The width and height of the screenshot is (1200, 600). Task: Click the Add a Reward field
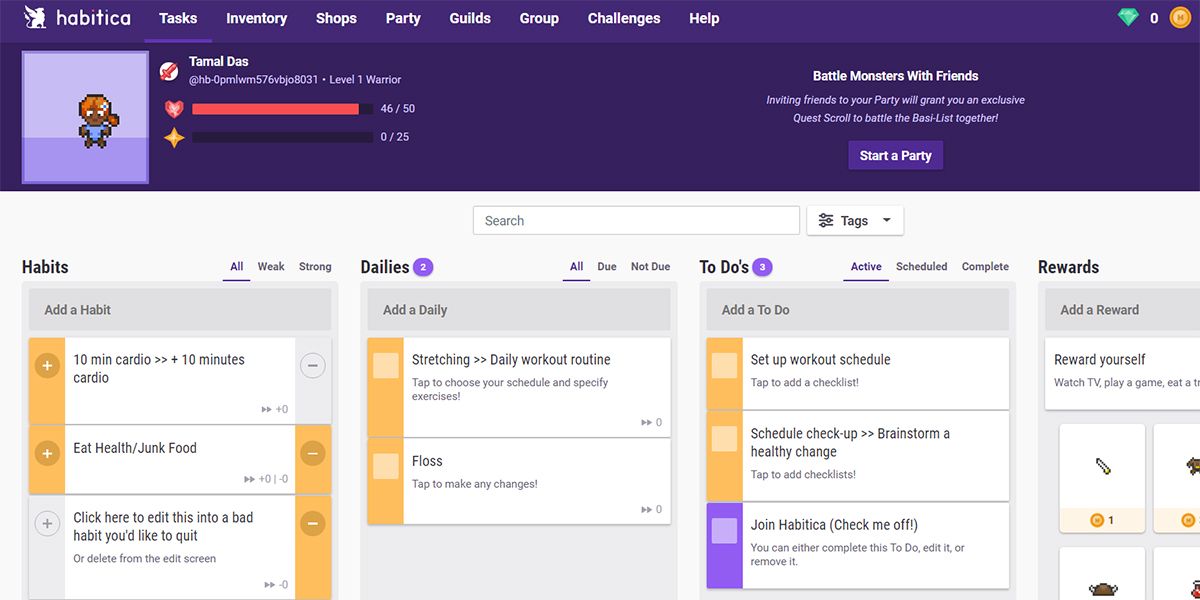[x=1122, y=310]
